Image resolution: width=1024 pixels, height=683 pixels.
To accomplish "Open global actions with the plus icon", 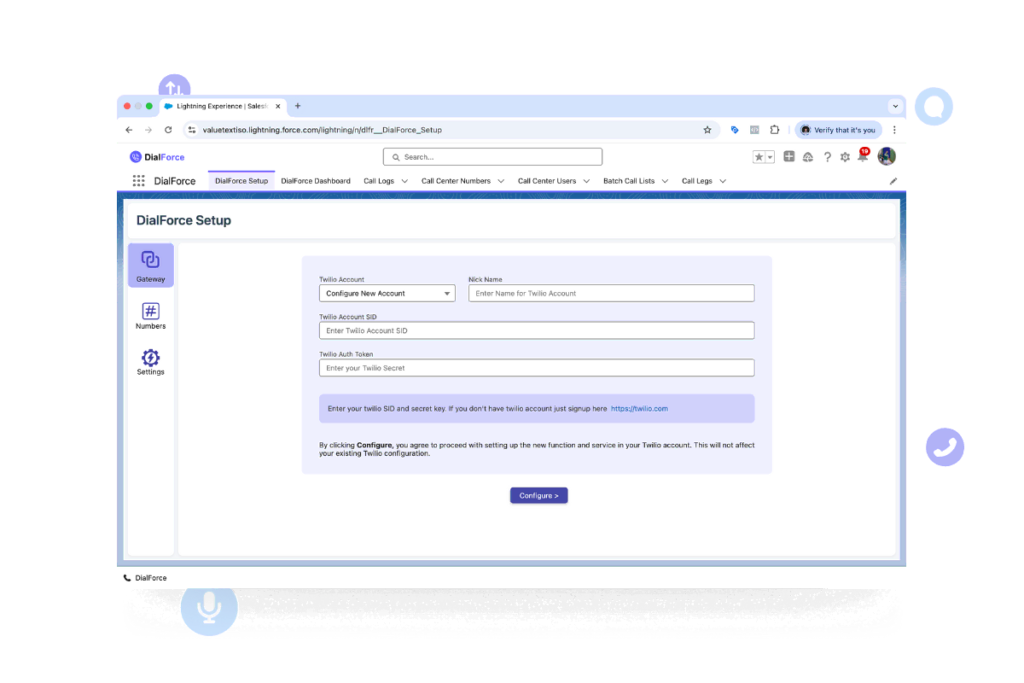I will click(x=789, y=157).
